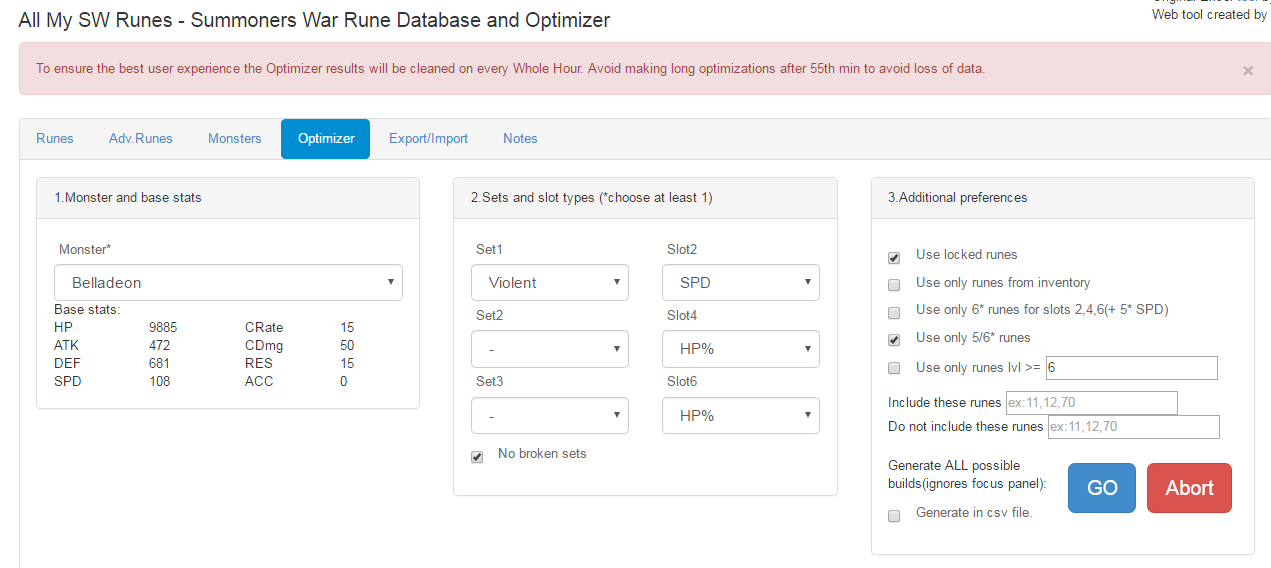Expand the Set1 dropdown set to Violent

click(550, 283)
